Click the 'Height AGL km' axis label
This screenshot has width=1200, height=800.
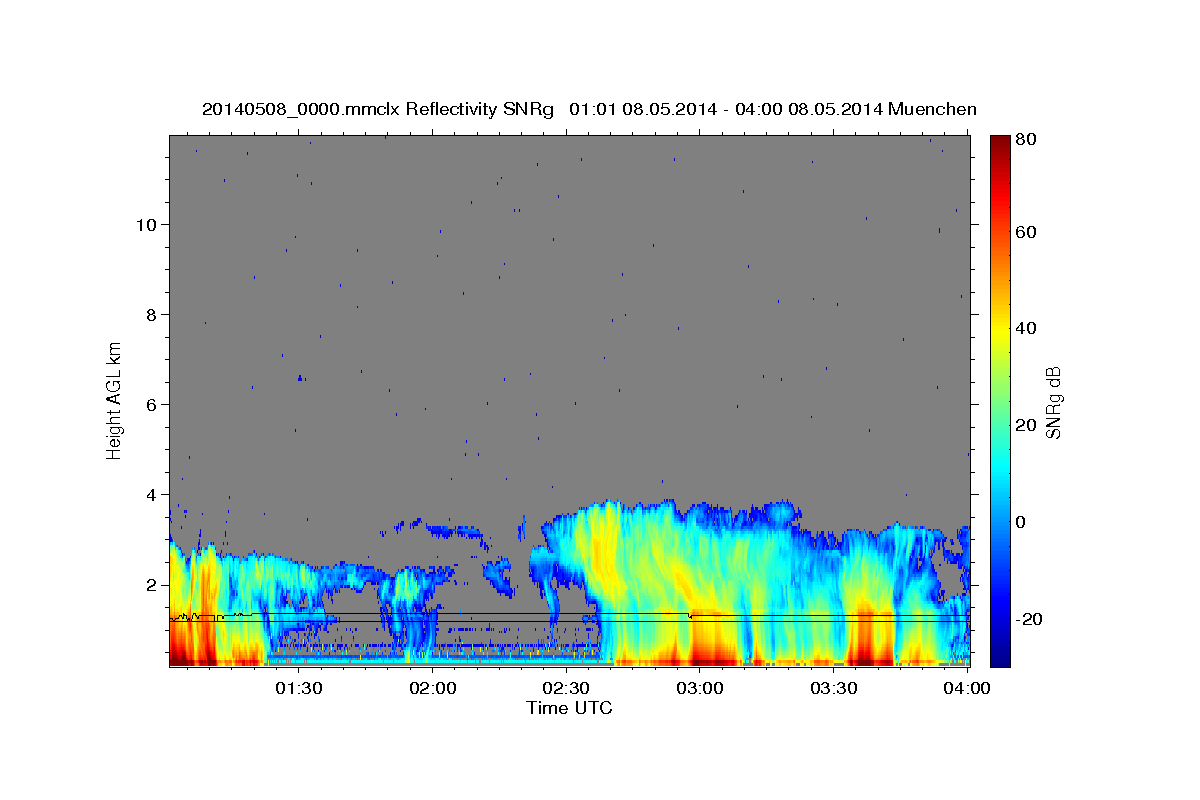point(115,400)
